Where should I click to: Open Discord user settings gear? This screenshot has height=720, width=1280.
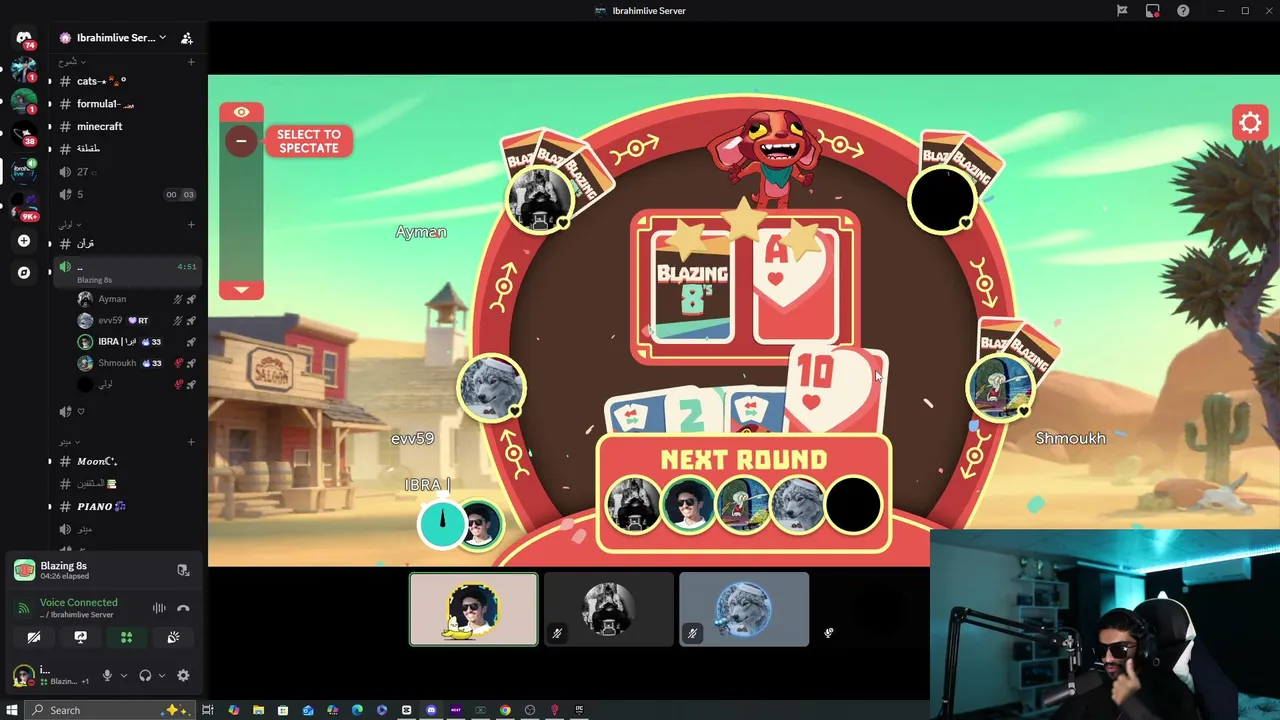(x=183, y=676)
